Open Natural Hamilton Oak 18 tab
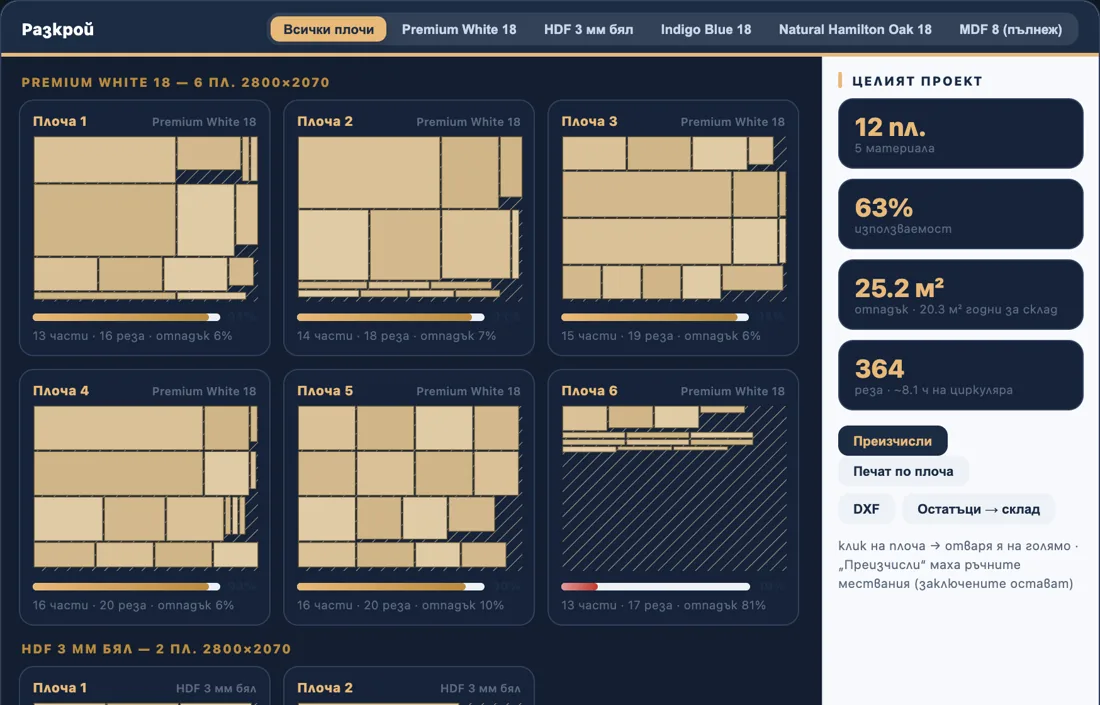1100x705 pixels. tap(855, 29)
